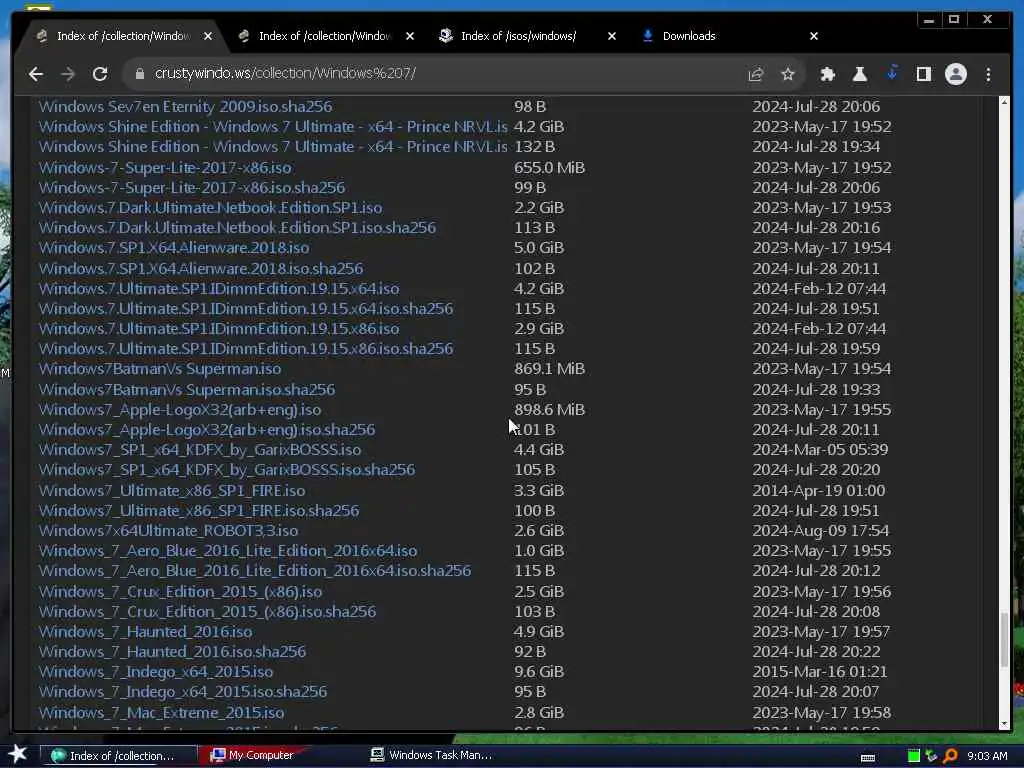Open Windows_7_Indego_x64_2015.iso link
Image resolution: width=1024 pixels, height=768 pixels.
[x=155, y=672]
